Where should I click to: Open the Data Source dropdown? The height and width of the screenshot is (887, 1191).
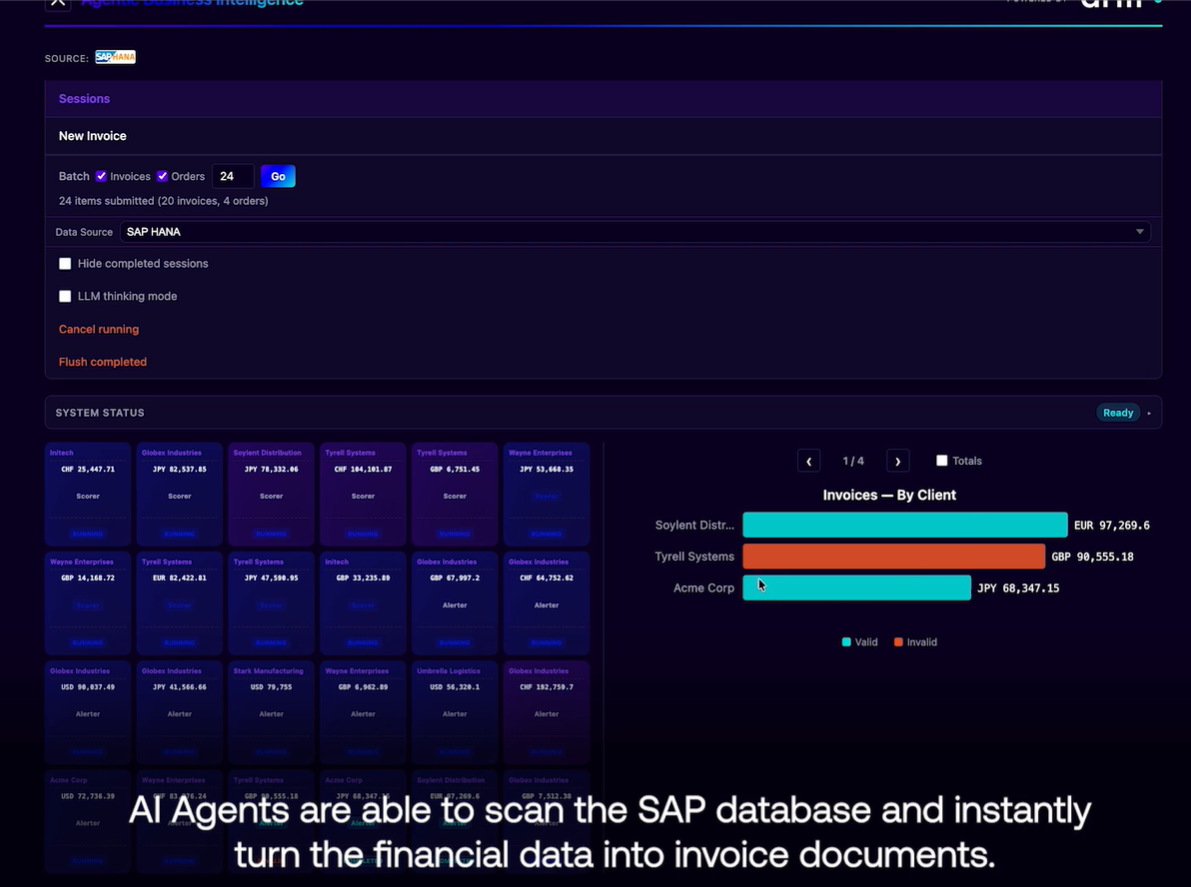635,232
